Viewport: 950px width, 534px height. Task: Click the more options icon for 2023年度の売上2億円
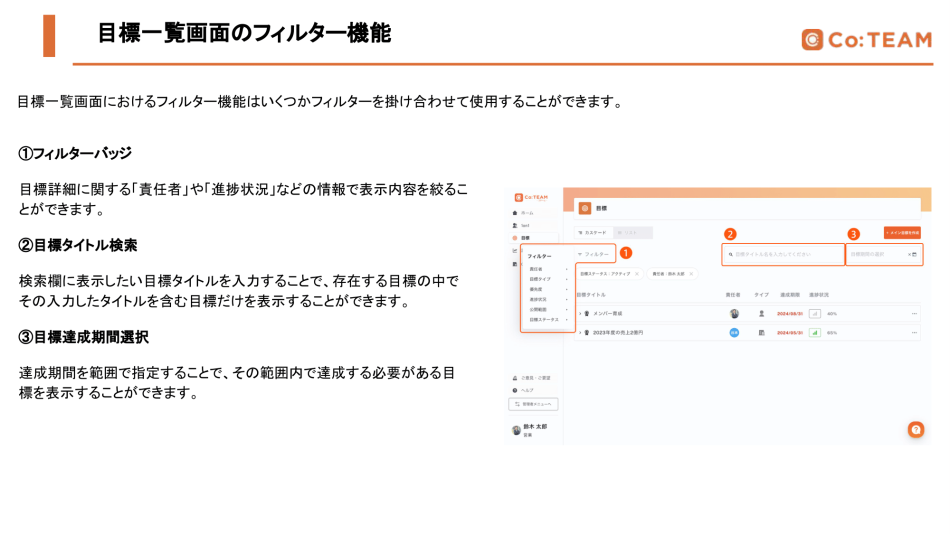(913, 332)
